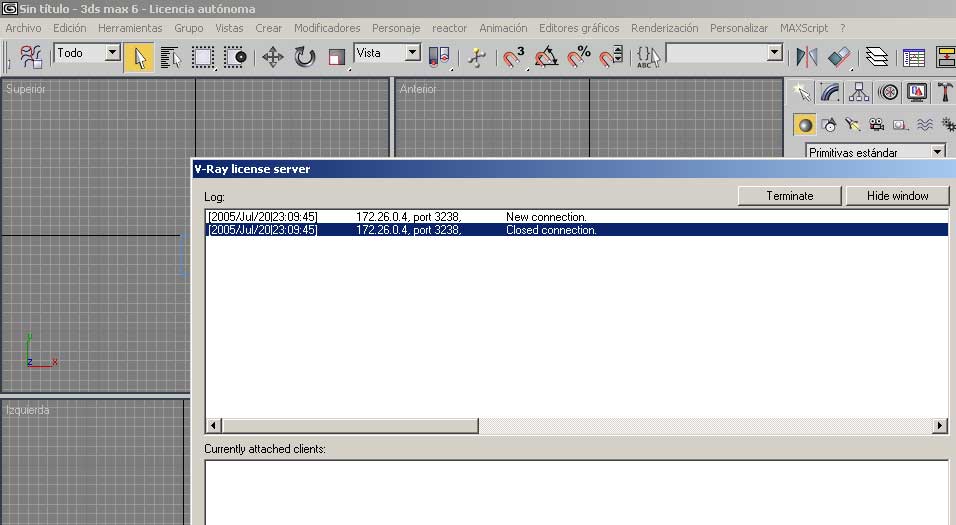956x525 pixels.
Task: Open the Renderización menu
Action: (665, 28)
